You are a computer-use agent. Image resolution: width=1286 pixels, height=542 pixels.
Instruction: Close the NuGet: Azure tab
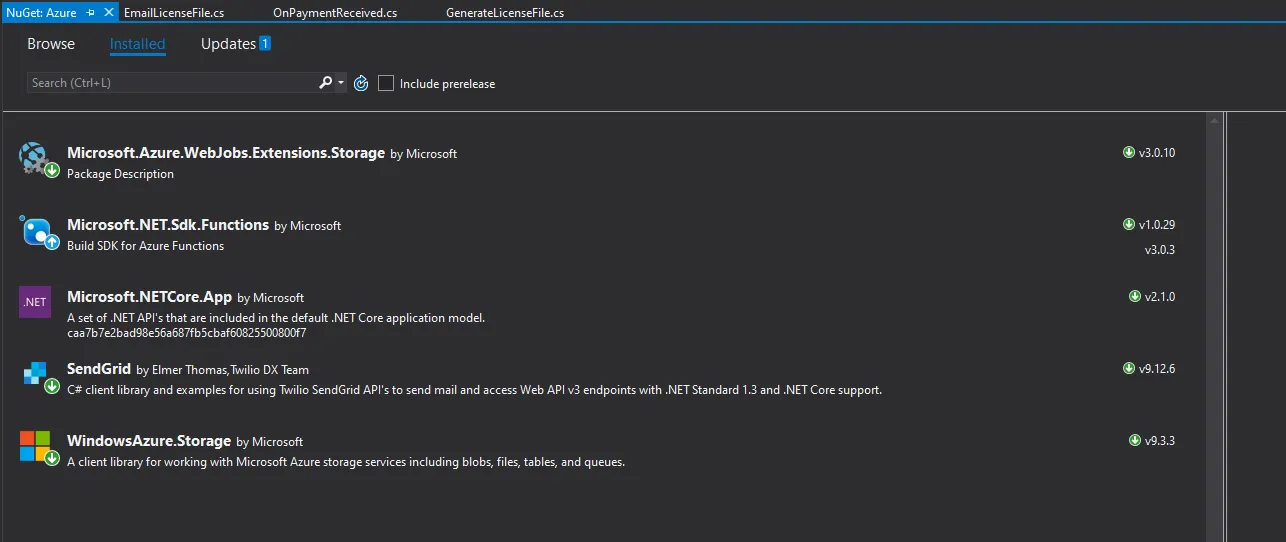point(107,13)
